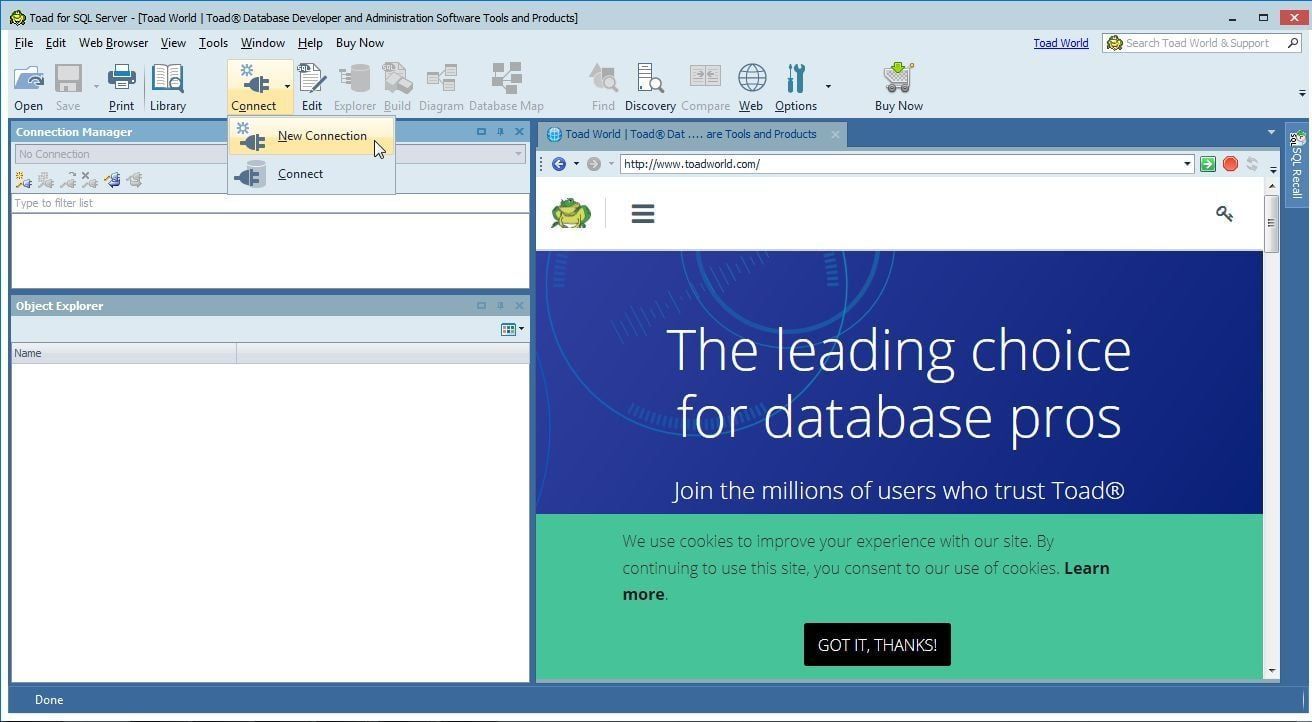This screenshot has width=1312, height=722.
Task: Pin the Connection Manager panel
Action: tap(500, 132)
